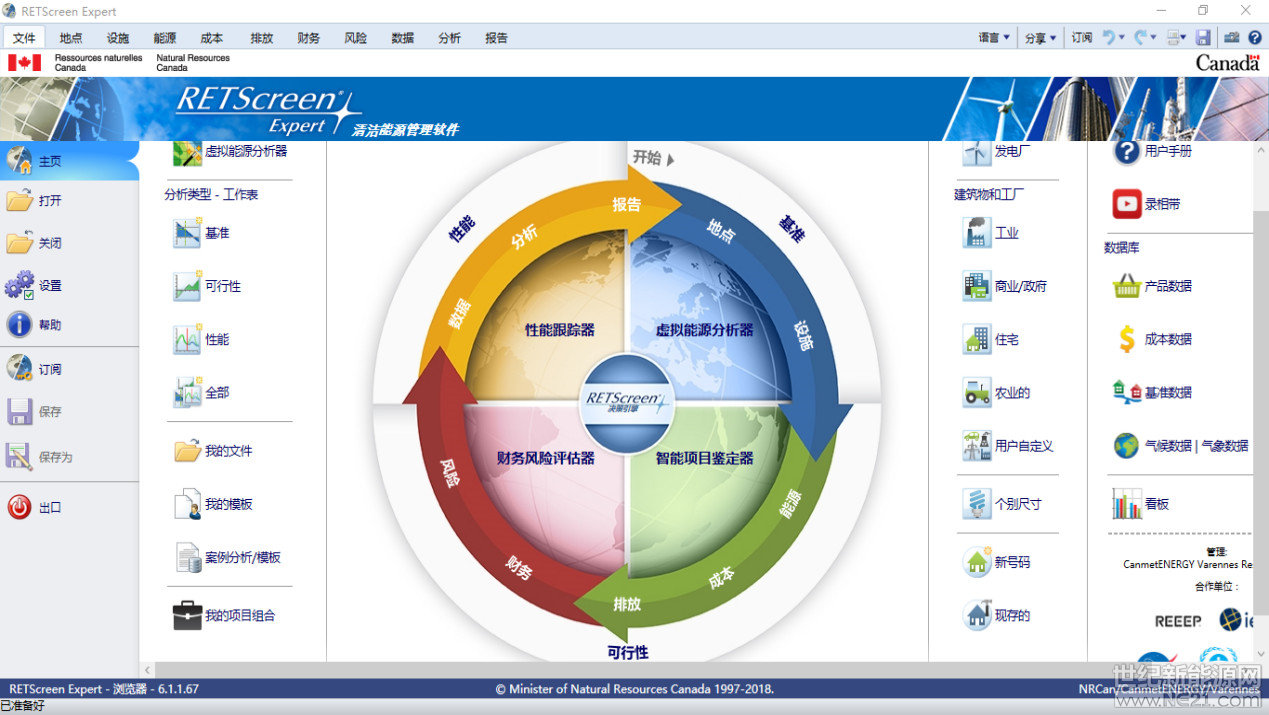Open 我的文件 folder
This screenshot has width=1269, height=715.
pos(213,451)
